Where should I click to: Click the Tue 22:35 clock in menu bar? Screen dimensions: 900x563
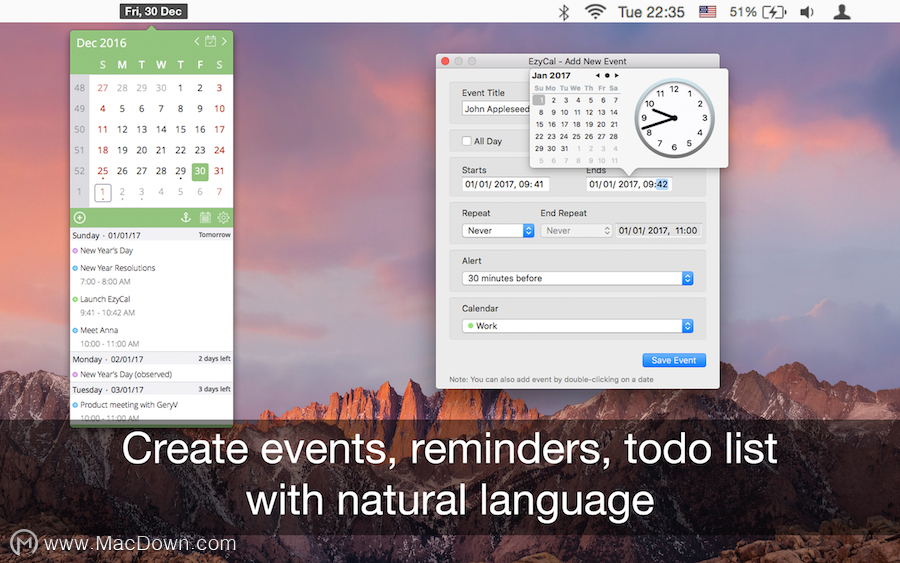pos(651,12)
